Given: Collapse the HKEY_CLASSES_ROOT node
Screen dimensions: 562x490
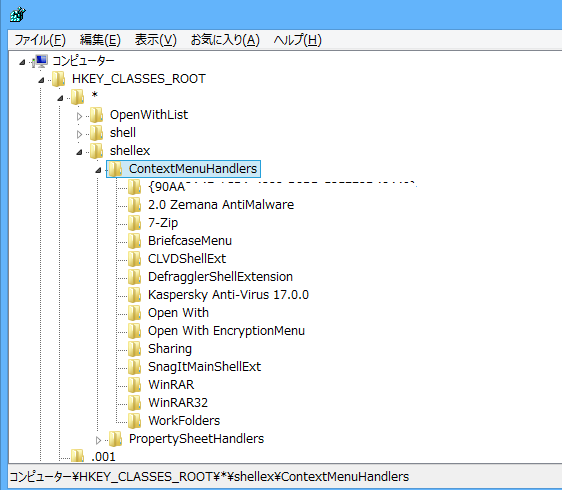Looking at the screenshot, I should 41,80.
